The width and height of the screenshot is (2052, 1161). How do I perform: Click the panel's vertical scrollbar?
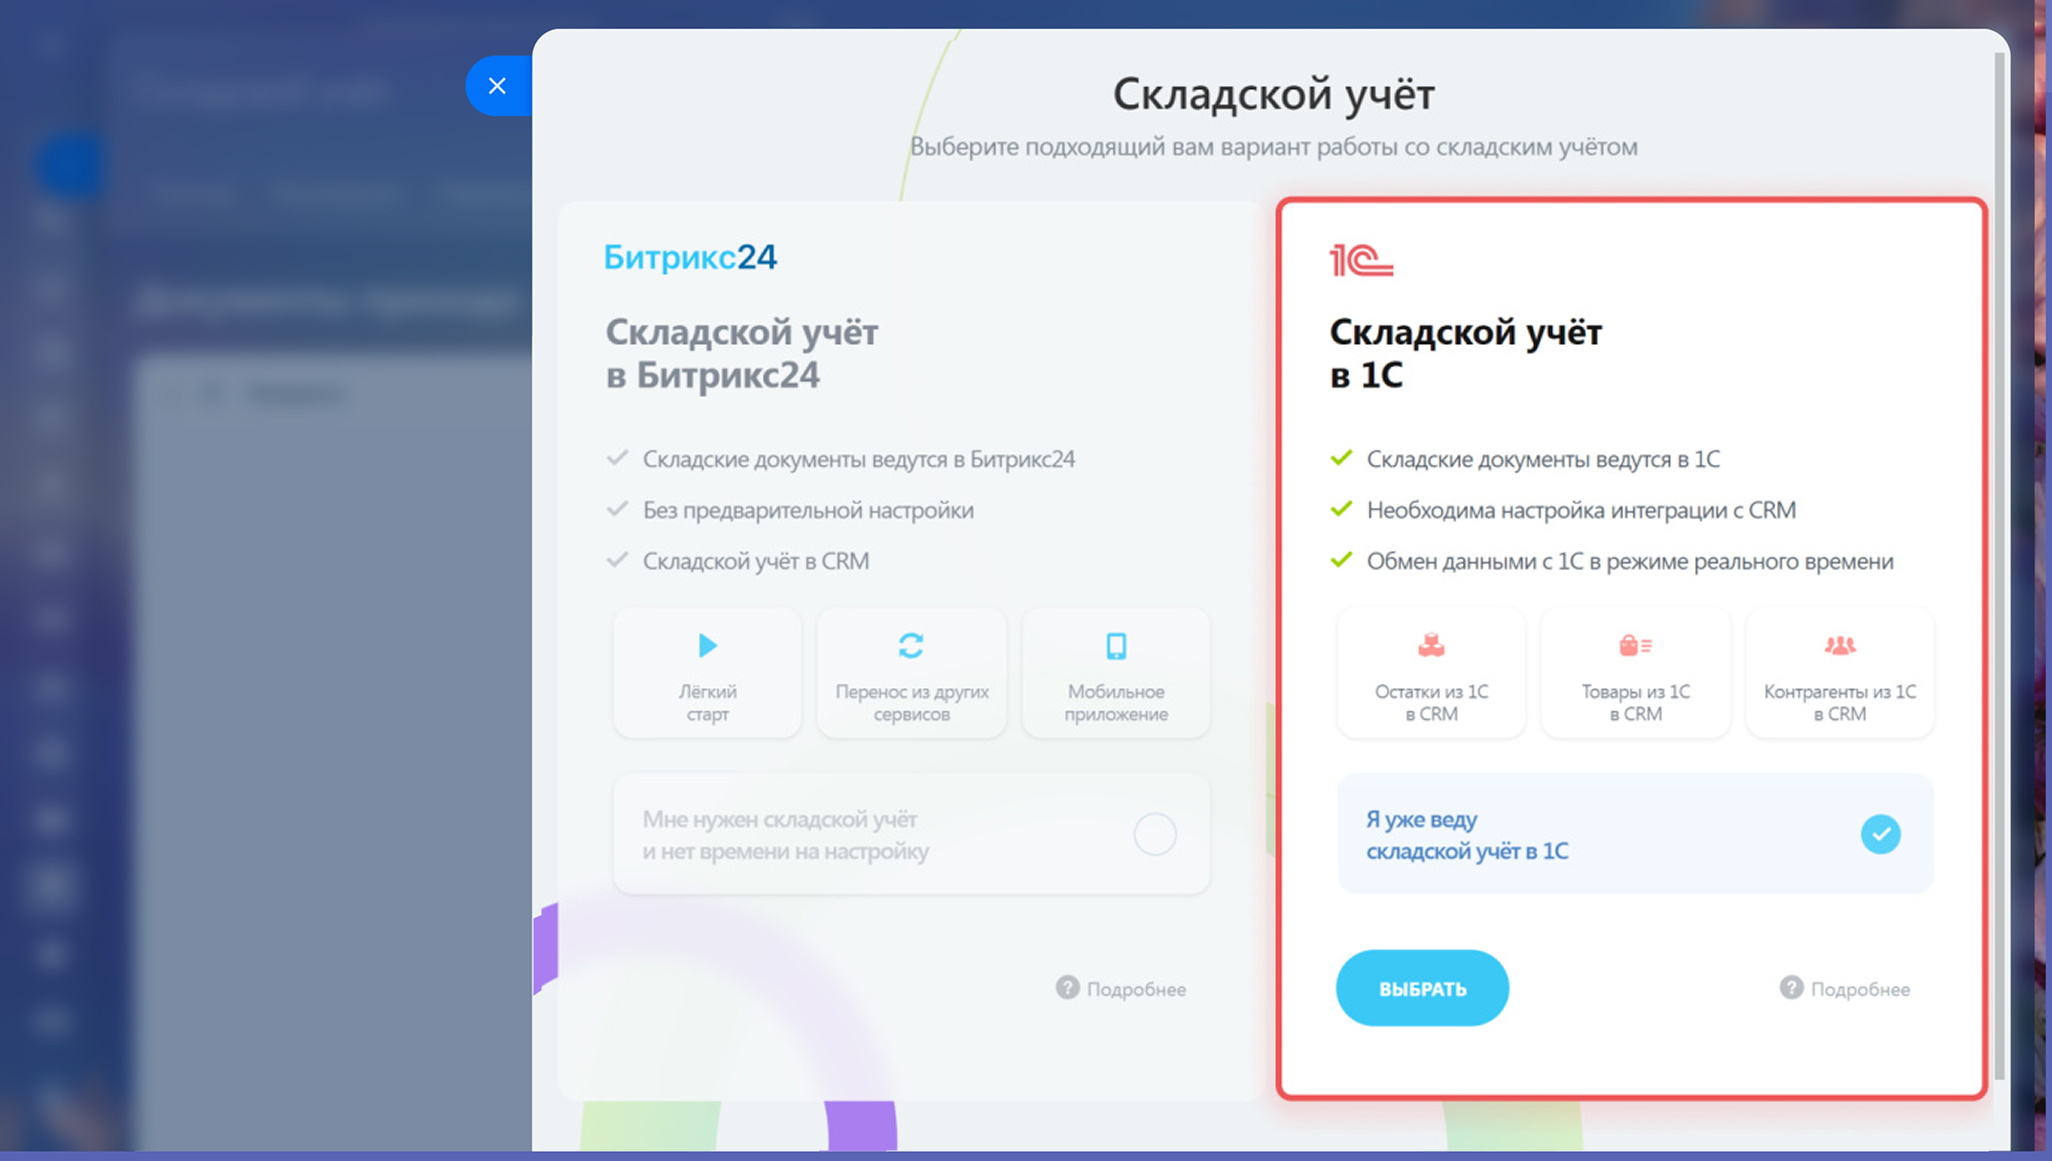pyautogui.click(x=1999, y=565)
